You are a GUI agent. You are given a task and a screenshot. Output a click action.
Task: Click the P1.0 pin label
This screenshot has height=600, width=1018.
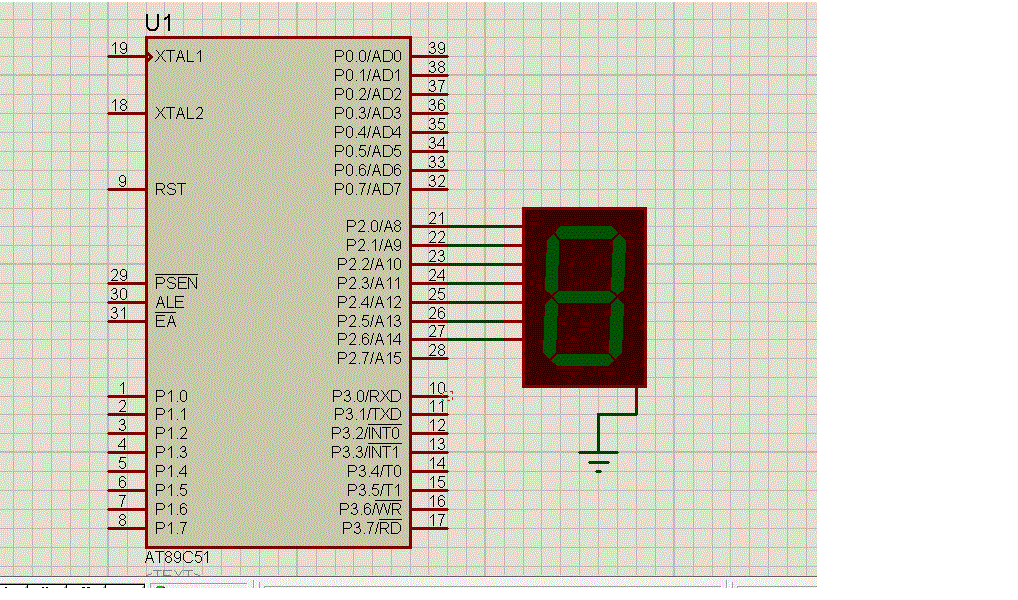171,396
